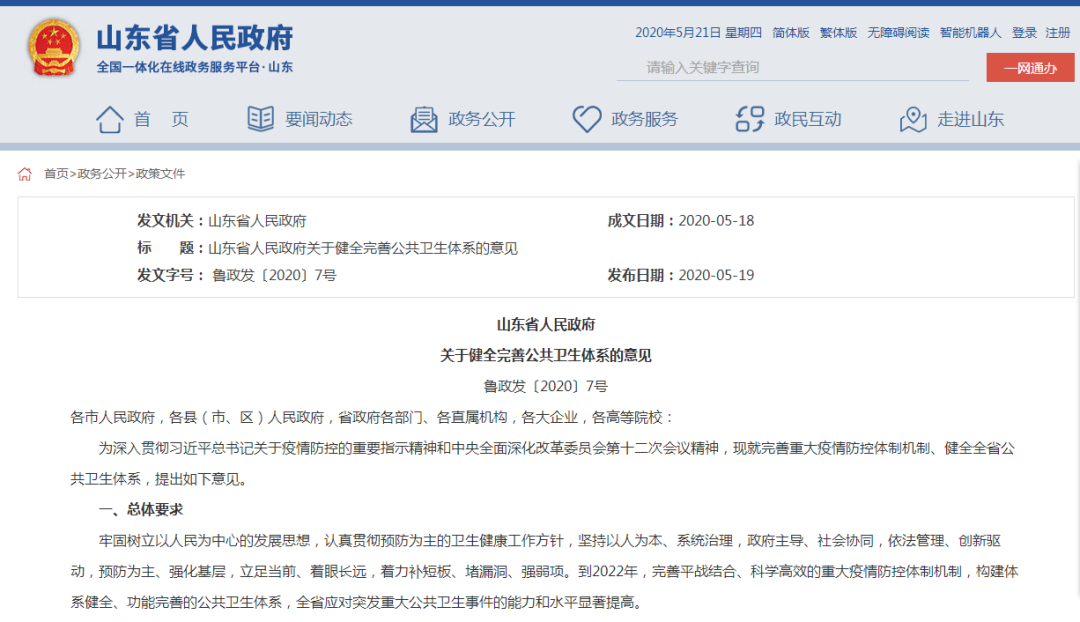The image size is (1080, 622).
Task: Click the envelope icon beside 政务公开
Action: (424, 119)
